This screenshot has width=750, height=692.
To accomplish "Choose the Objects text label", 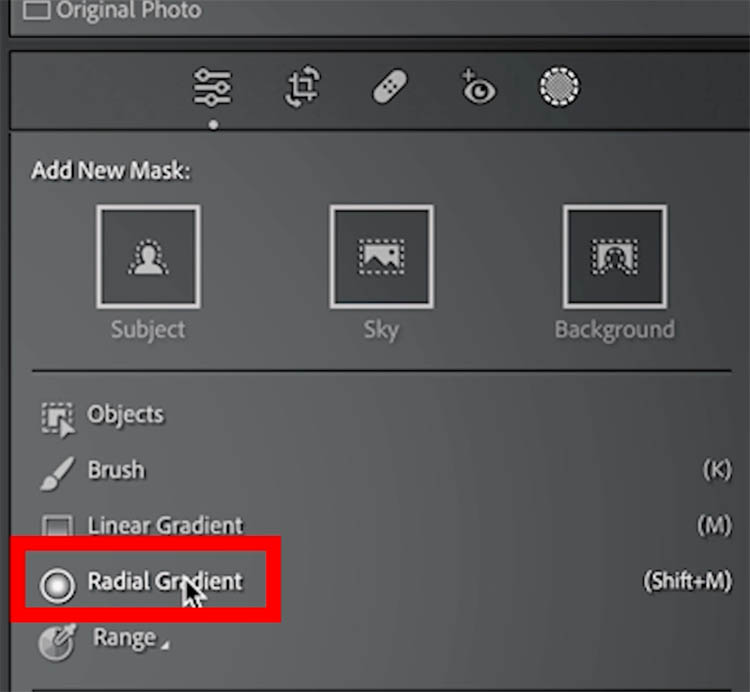I will tap(125, 414).
